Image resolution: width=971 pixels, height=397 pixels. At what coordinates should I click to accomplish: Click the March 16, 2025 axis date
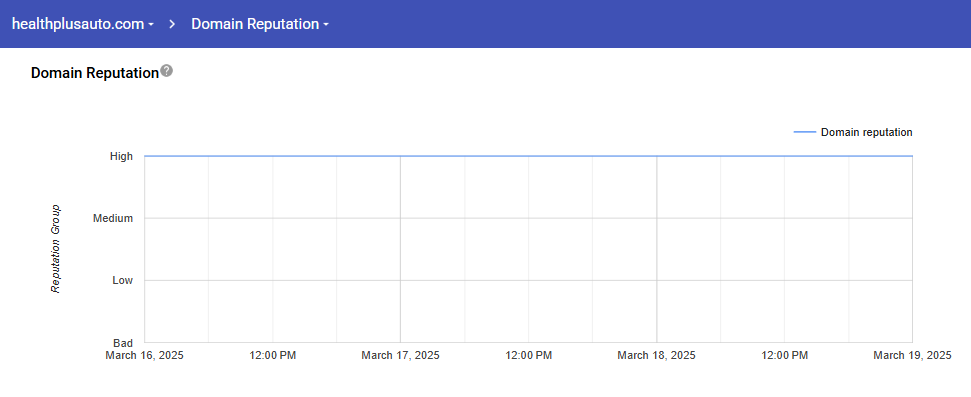[144, 356]
